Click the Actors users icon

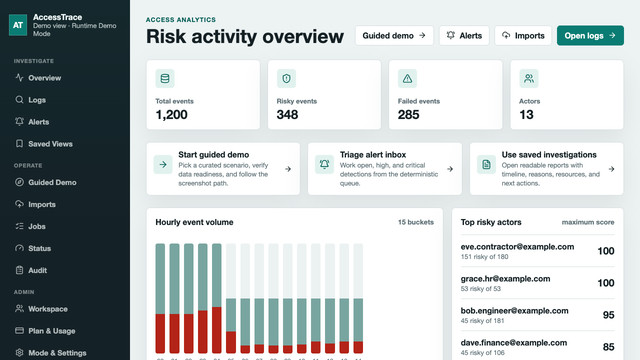tap(529, 78)
